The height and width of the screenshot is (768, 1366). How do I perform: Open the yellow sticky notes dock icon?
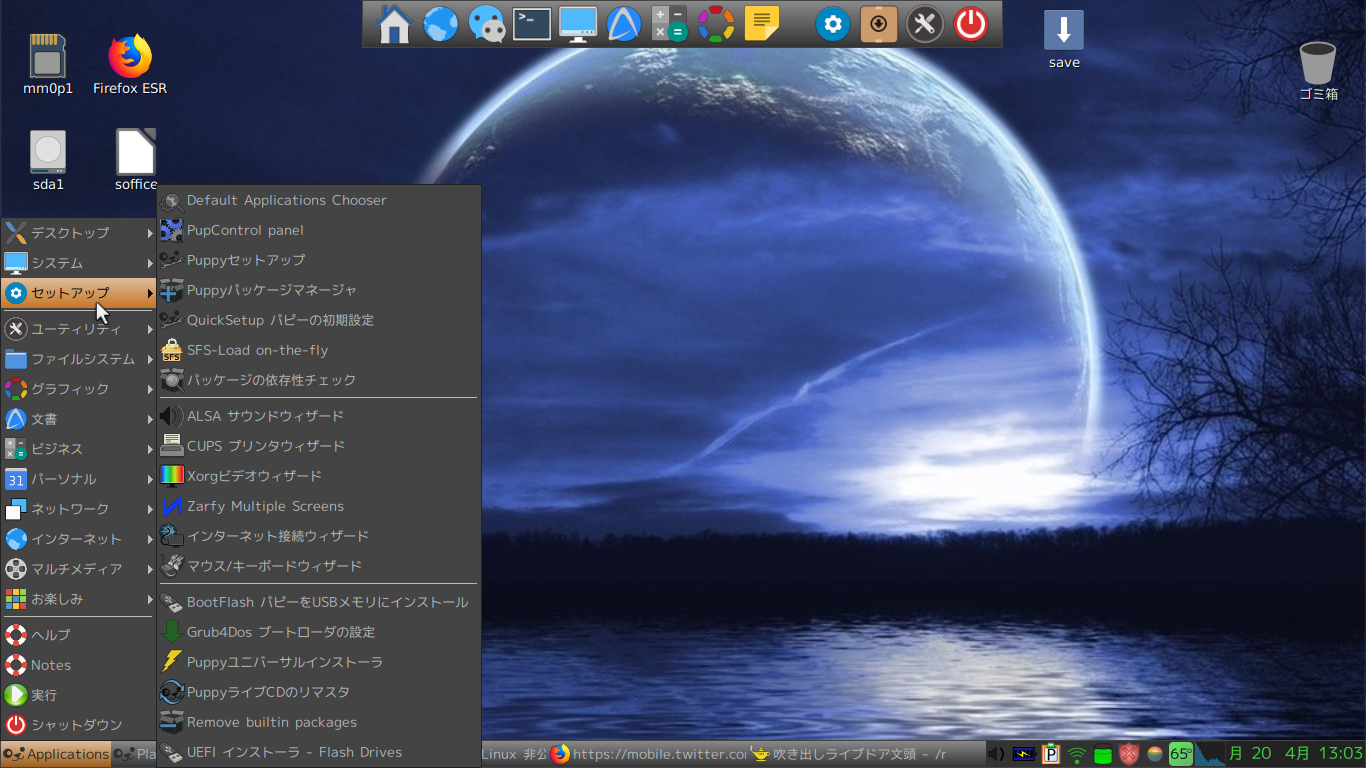[x=762, y=24]
